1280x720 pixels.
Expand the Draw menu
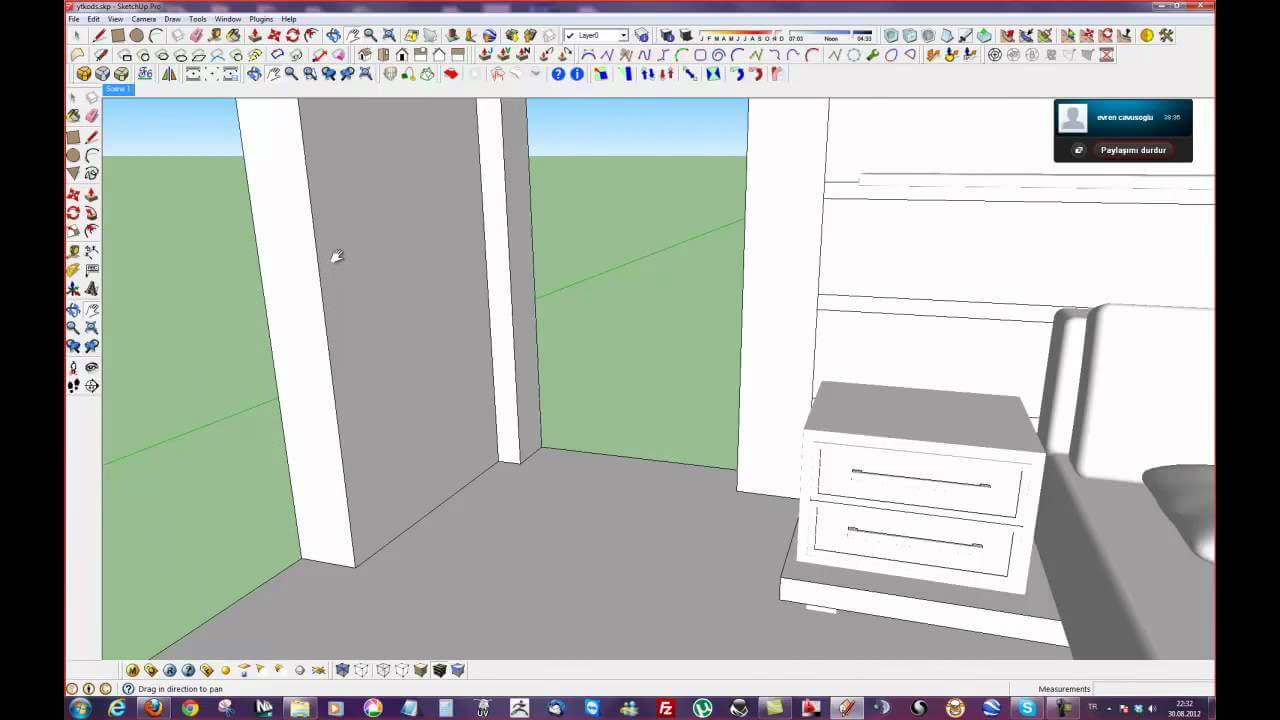(x=172, y=19)
